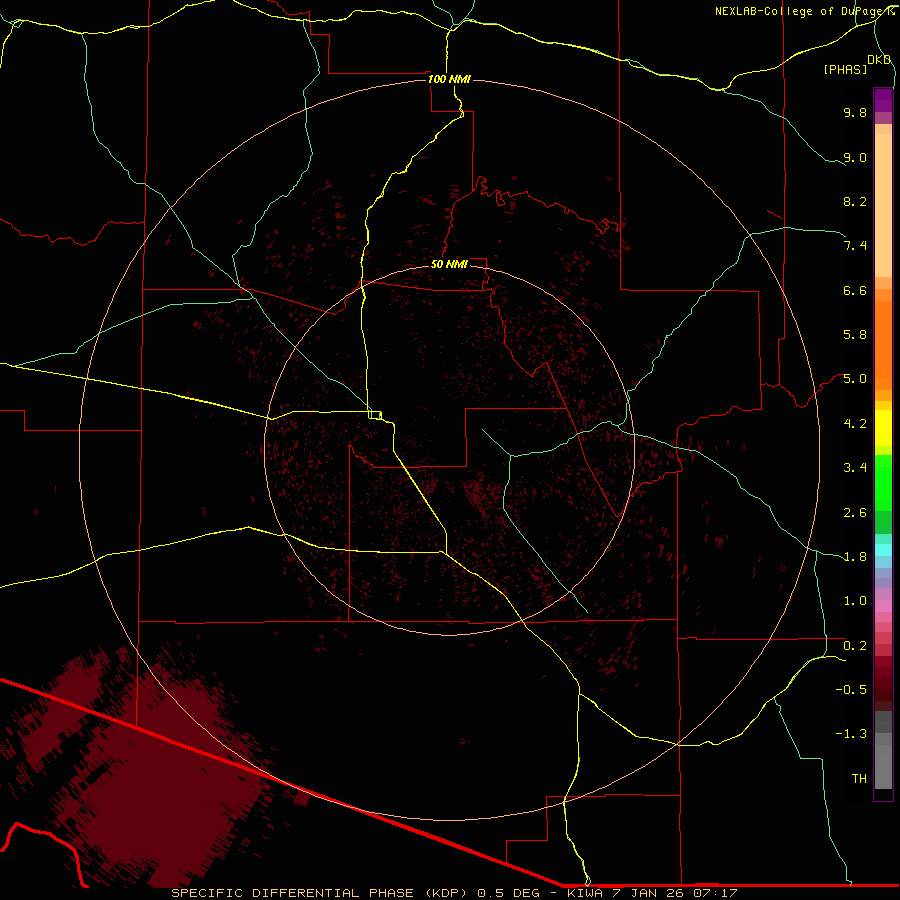Click the 5.8 scale label
This screenshot has height=900, width=900.
coord(855,335)
